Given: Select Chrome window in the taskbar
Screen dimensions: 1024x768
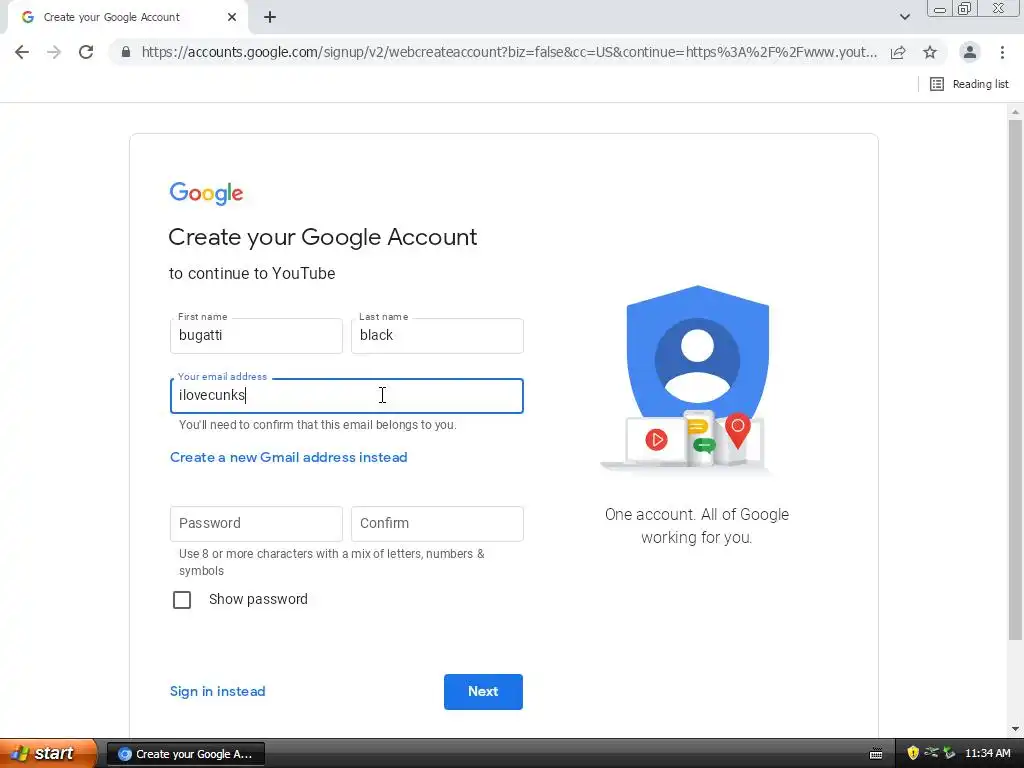Looking at the screenshot, I should pos(185,754).
